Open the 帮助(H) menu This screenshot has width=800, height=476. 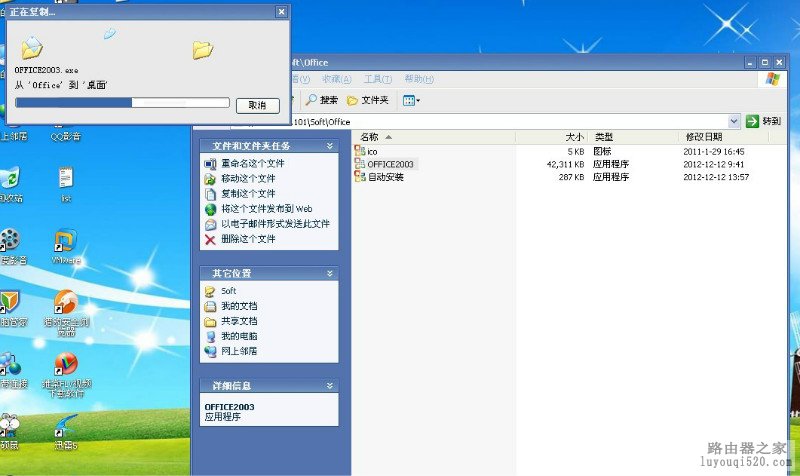pyautogui.click(x=419, y=79)
